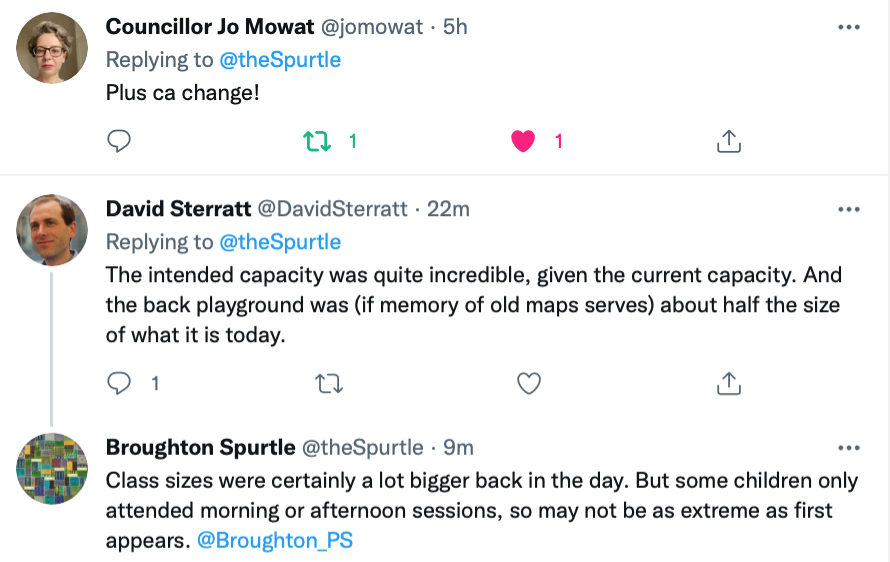The height and width of the screenshot is (562, 890).
Task: Open more options for Broughton Spurtle's tweet
Action: (849, 448)
